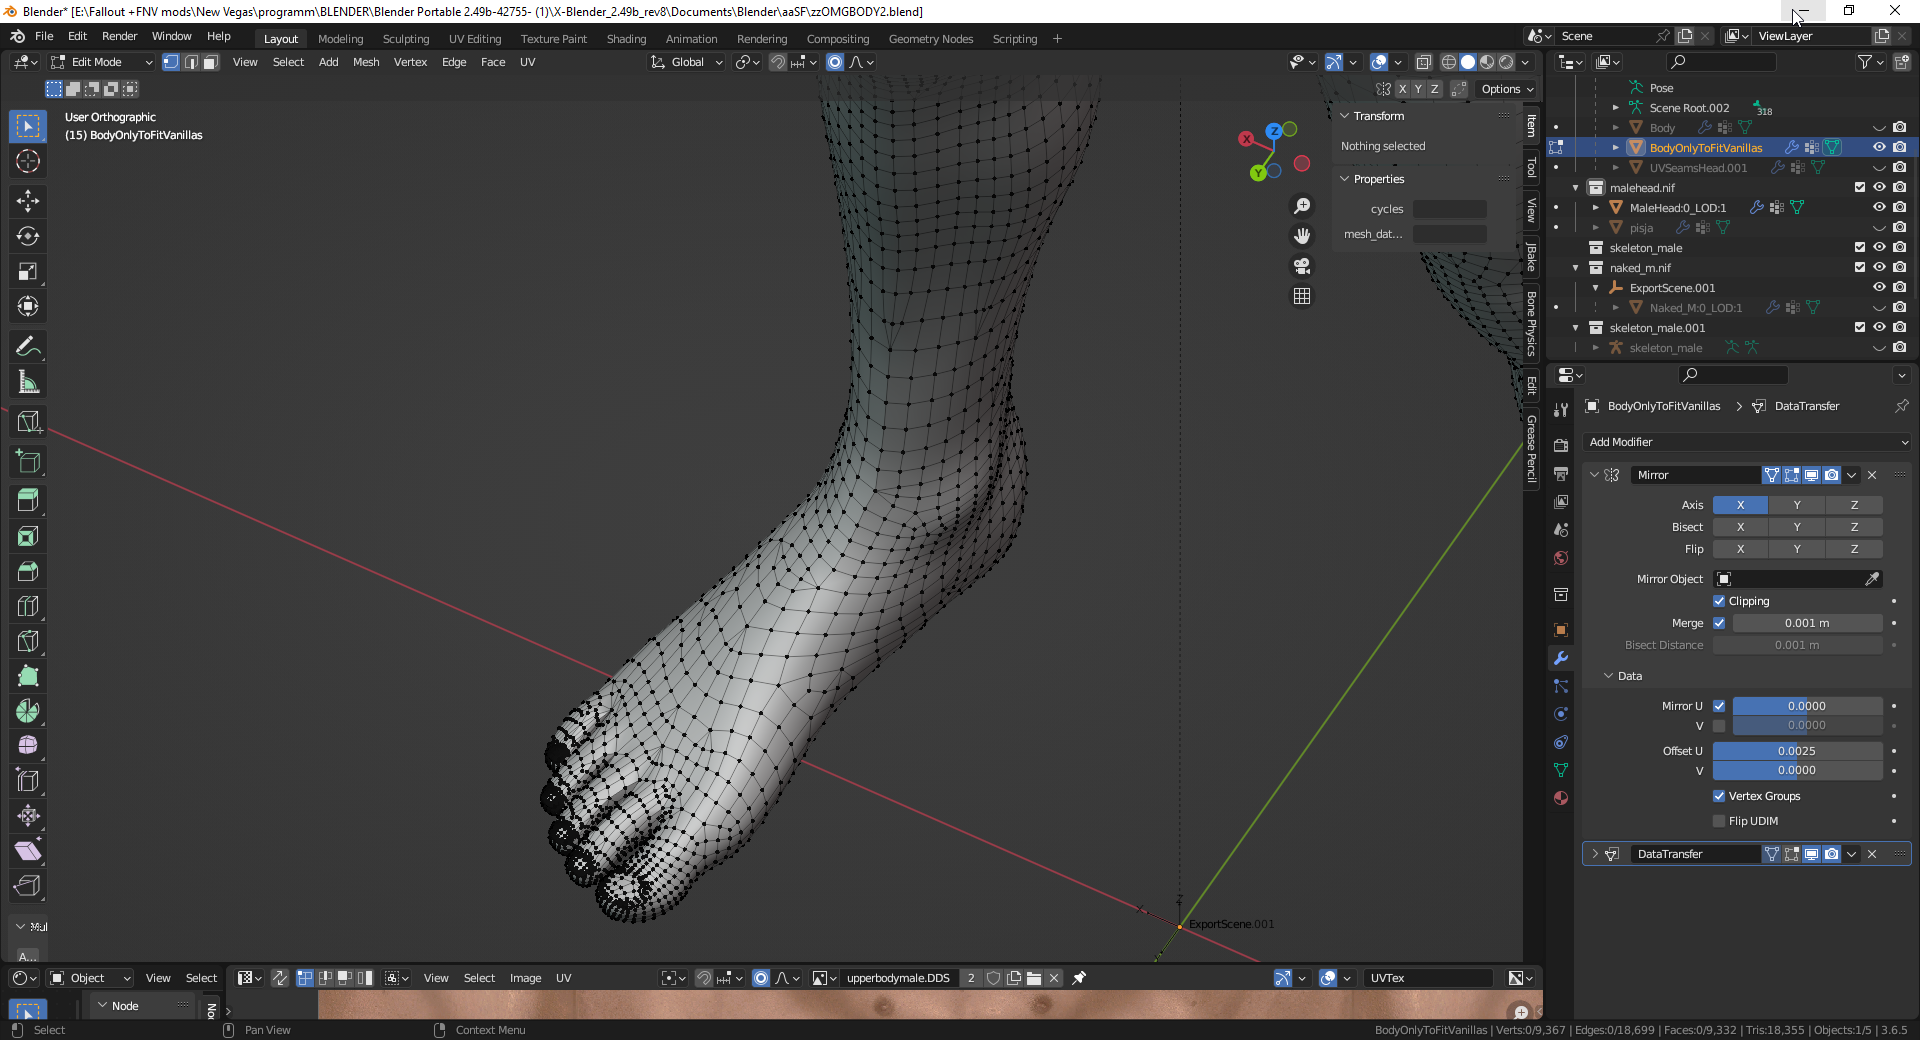The width and height of the screenshot is (1920, 1040).
Task: Open the Render properties tab icon
Action: click(x=1561, y=445)
